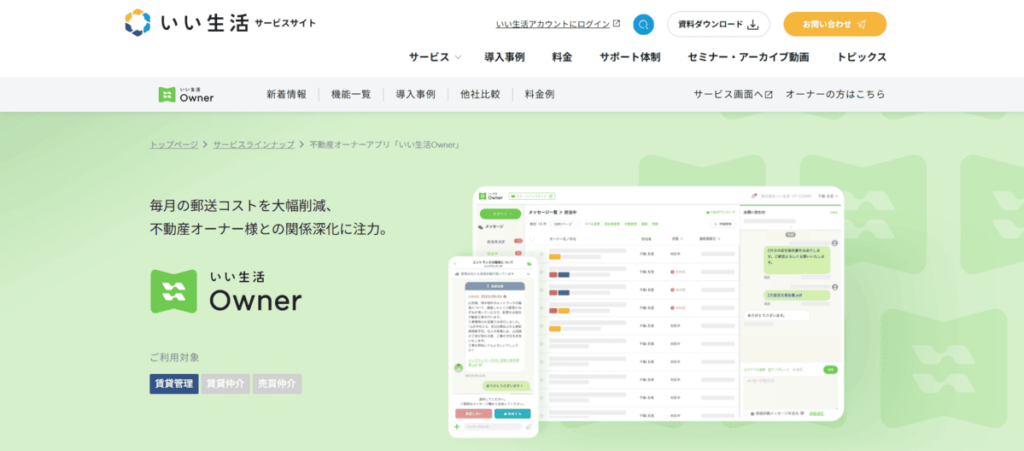This screenshot has width=1024, height=451.
Task: Click the mobile chat screenshot image
Action: [494, 347]
